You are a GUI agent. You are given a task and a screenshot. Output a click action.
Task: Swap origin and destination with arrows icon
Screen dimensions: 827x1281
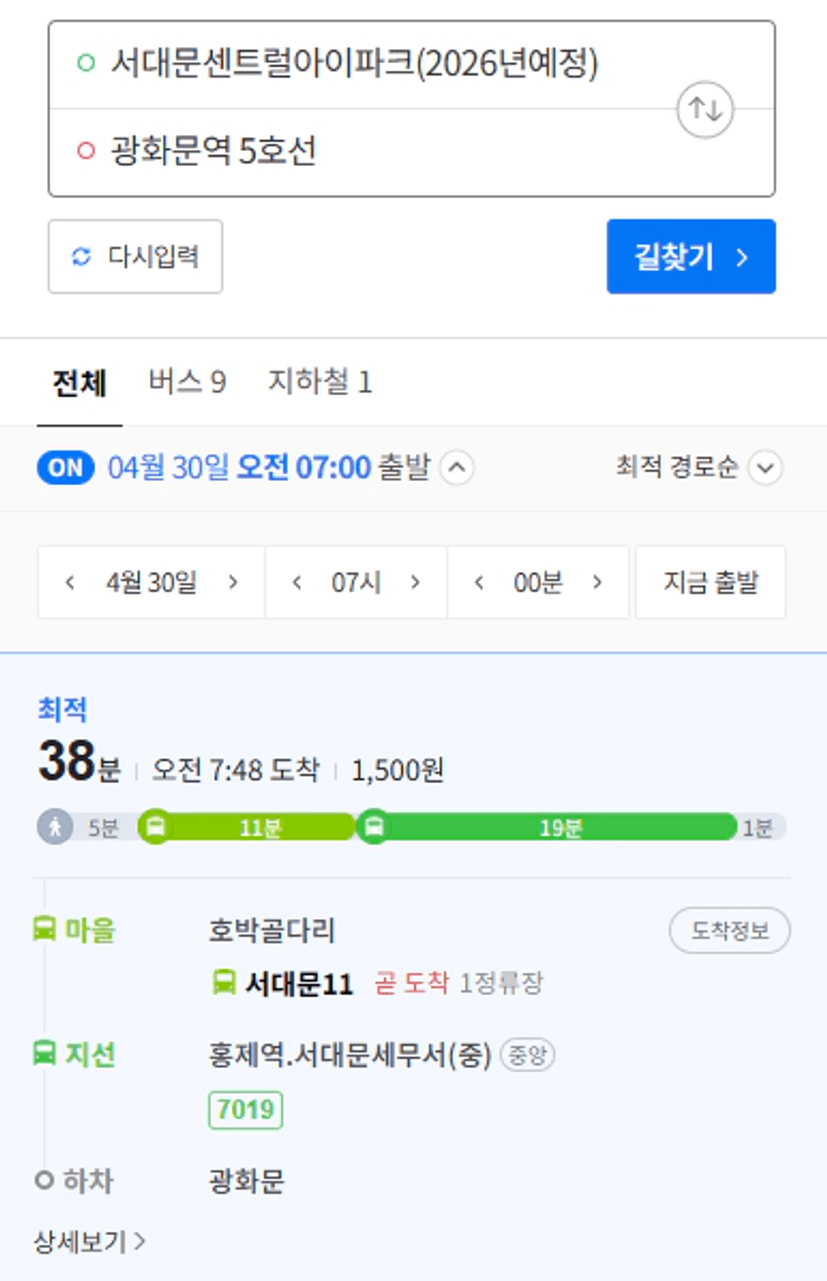point(705,109)
